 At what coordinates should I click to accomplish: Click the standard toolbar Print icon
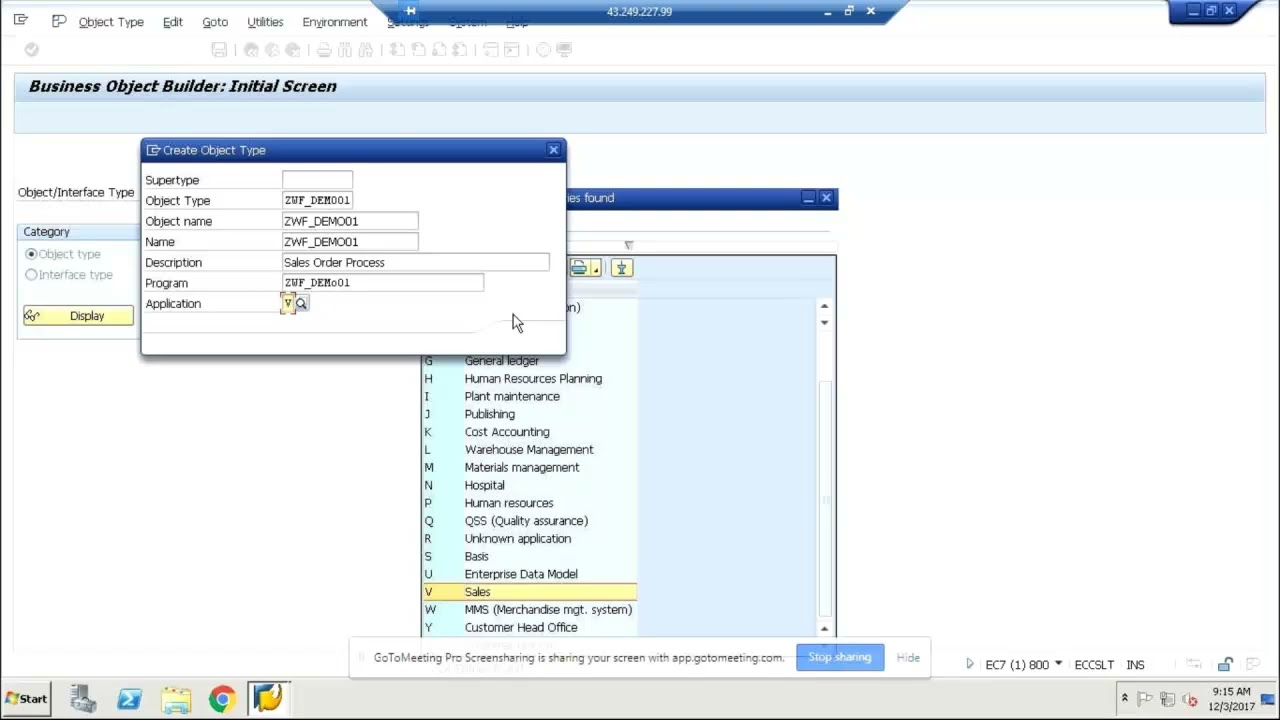pyautogui.click(x=323, y=50)
